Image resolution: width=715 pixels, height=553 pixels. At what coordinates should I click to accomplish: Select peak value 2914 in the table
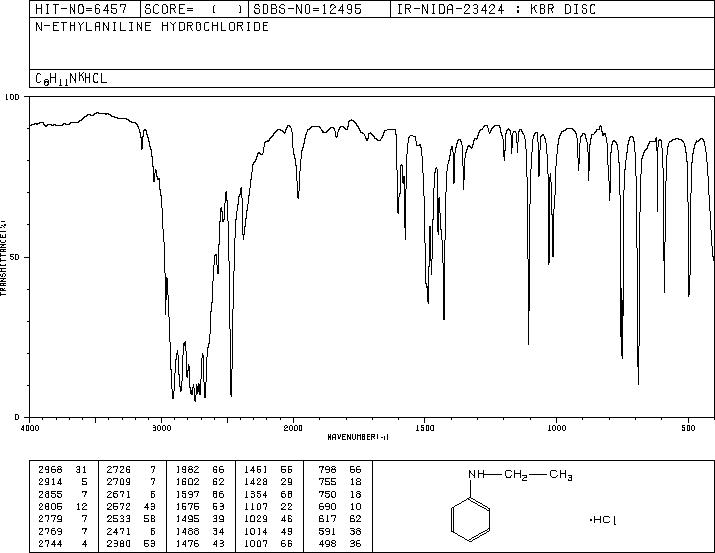click(50, 482)
